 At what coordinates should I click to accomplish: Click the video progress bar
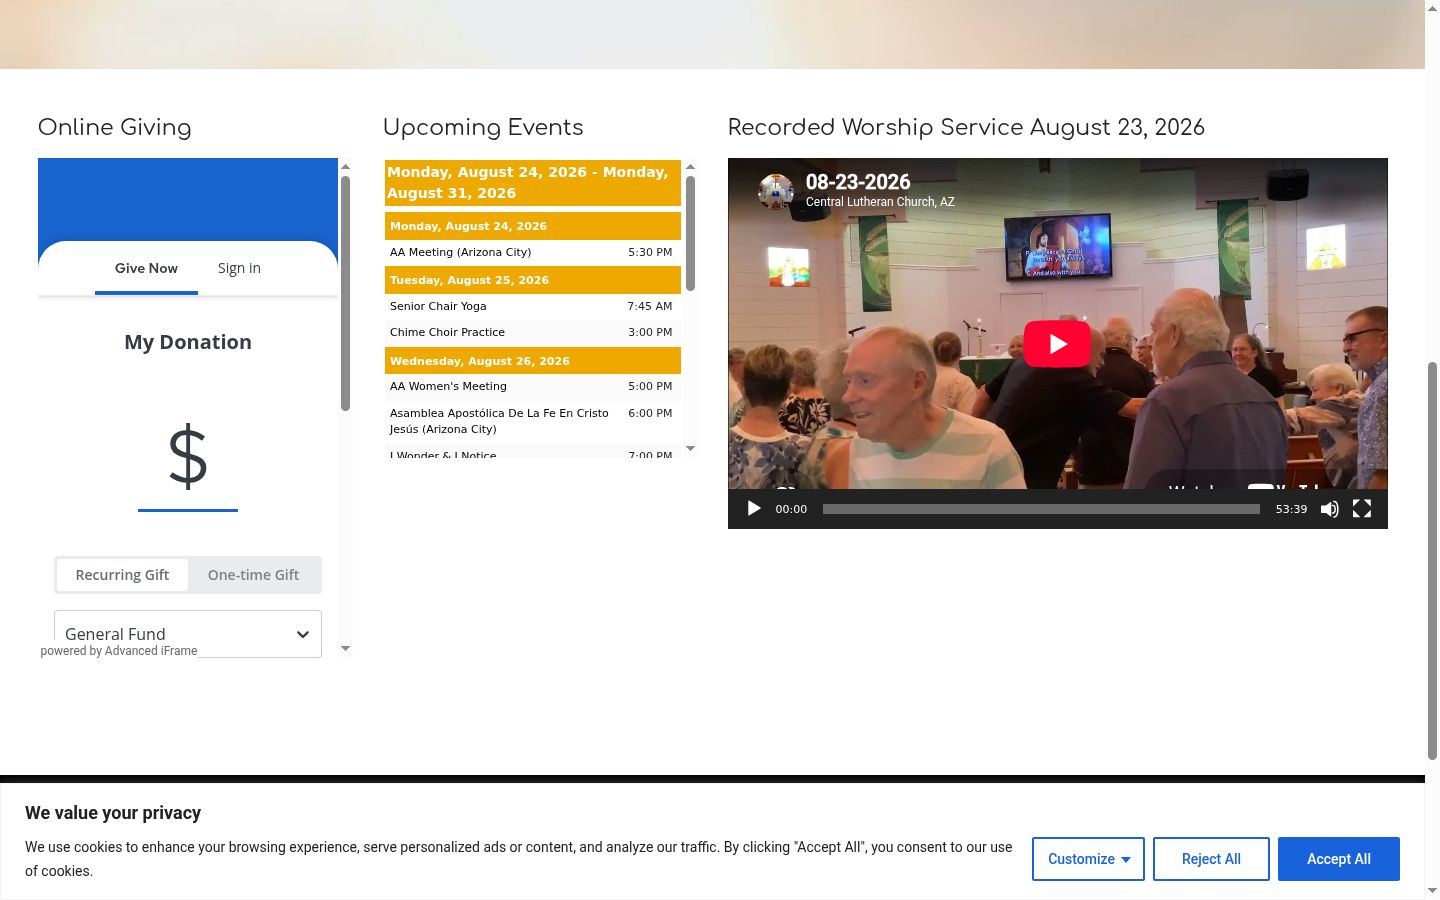[1041, 509]
